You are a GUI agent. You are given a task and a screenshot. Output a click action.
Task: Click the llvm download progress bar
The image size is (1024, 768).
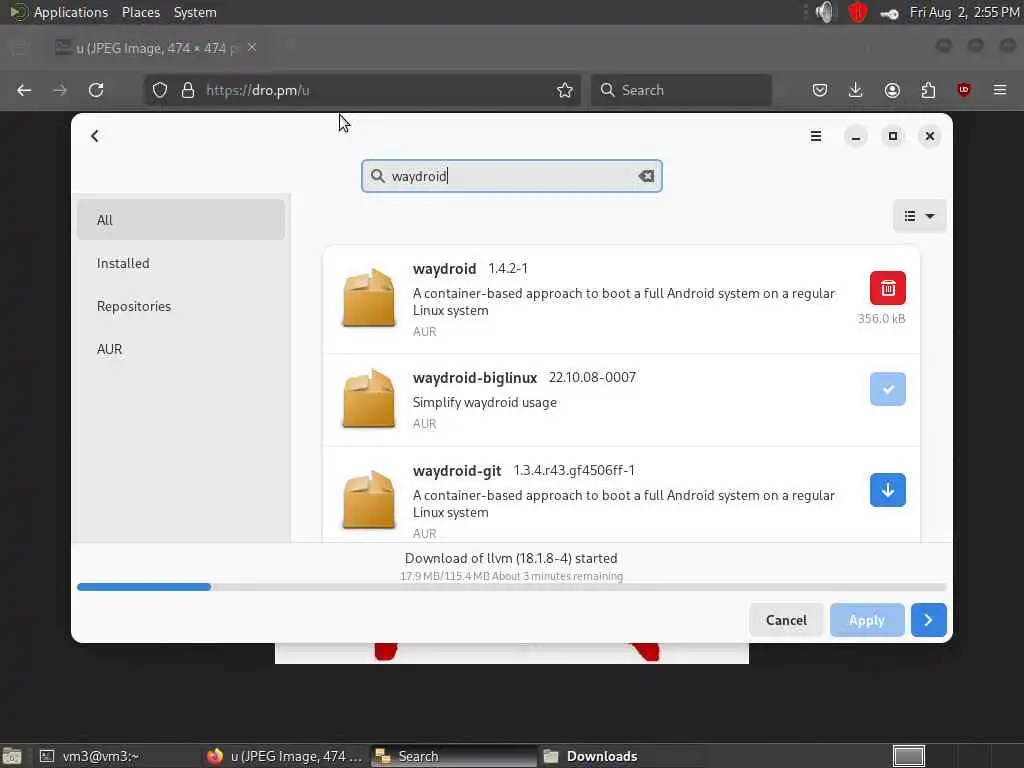click(511, 587)
